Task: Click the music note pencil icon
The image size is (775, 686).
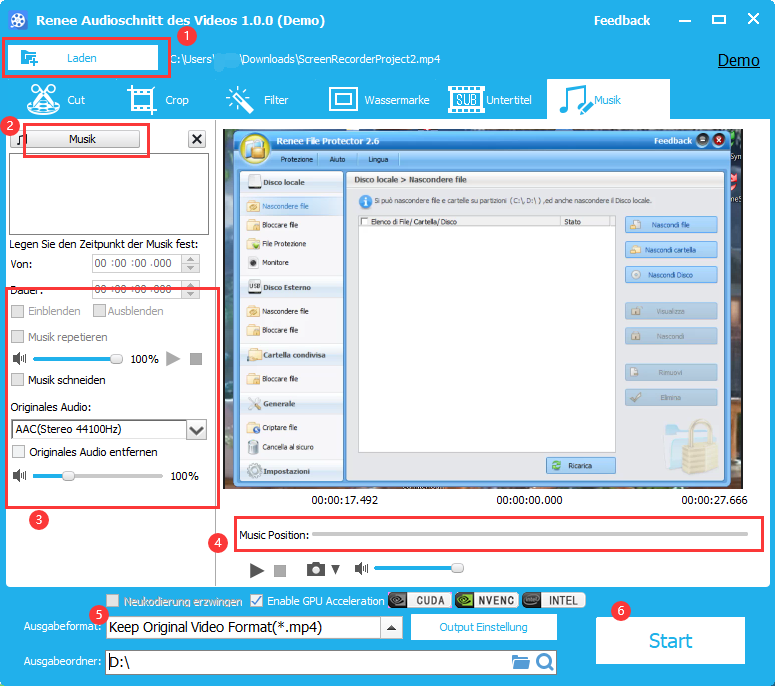Action: tap(575, 99)
